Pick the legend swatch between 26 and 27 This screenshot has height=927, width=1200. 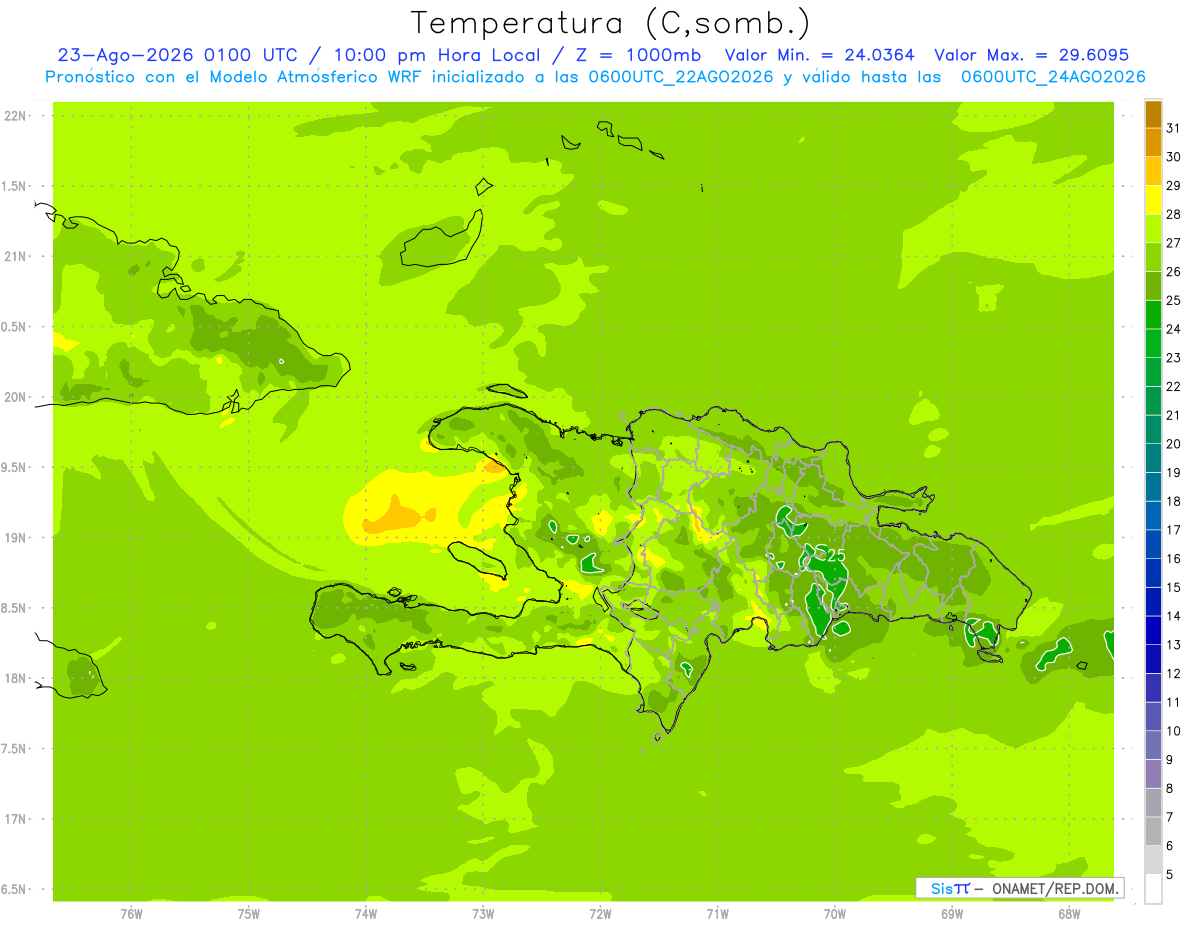1153,257
